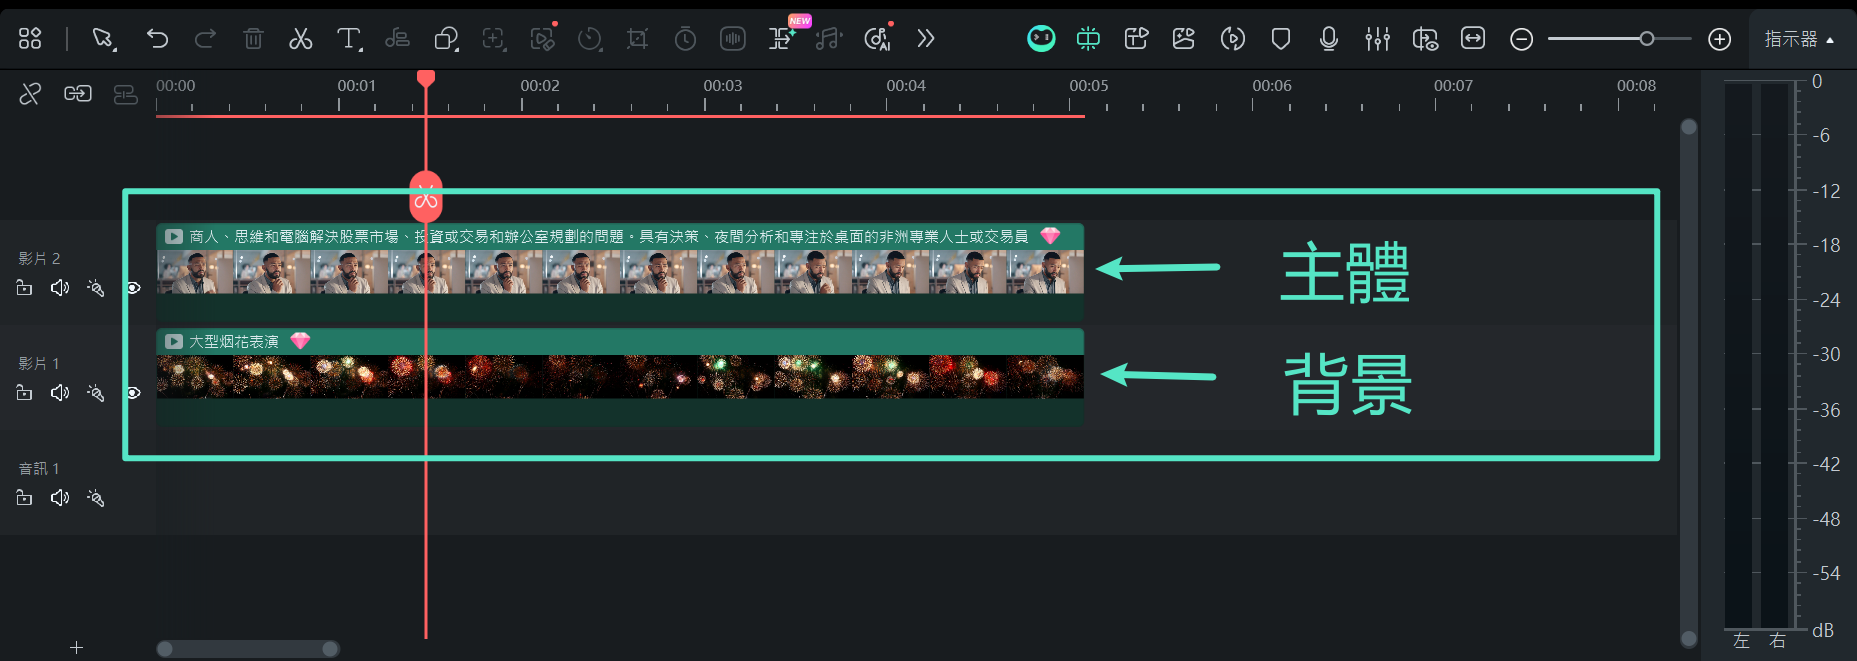Viewport: 1857px width, 661px height.
Task: Open the audio mixer sliders icon
Action: [1377, 39]
